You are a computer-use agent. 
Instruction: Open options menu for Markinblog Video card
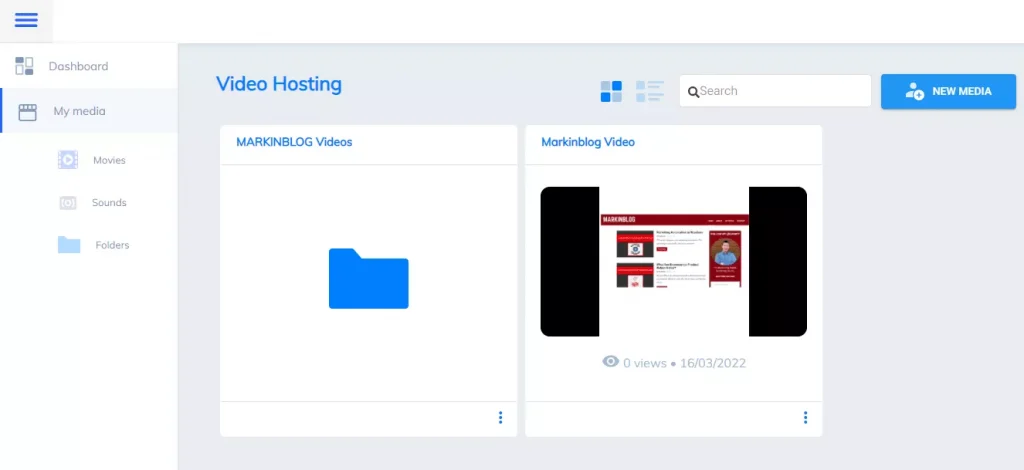[x=805, y=418]
